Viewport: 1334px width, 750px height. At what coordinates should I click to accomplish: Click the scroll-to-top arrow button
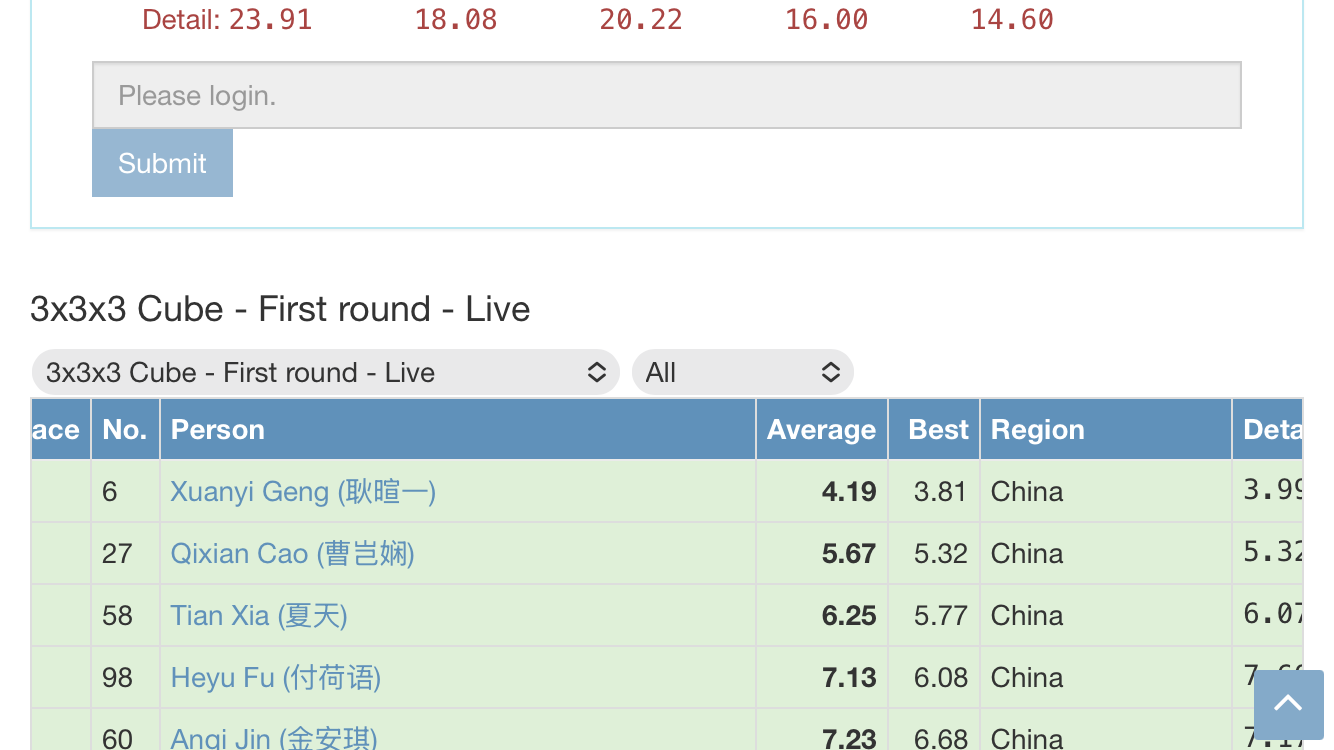(1288, 704)
